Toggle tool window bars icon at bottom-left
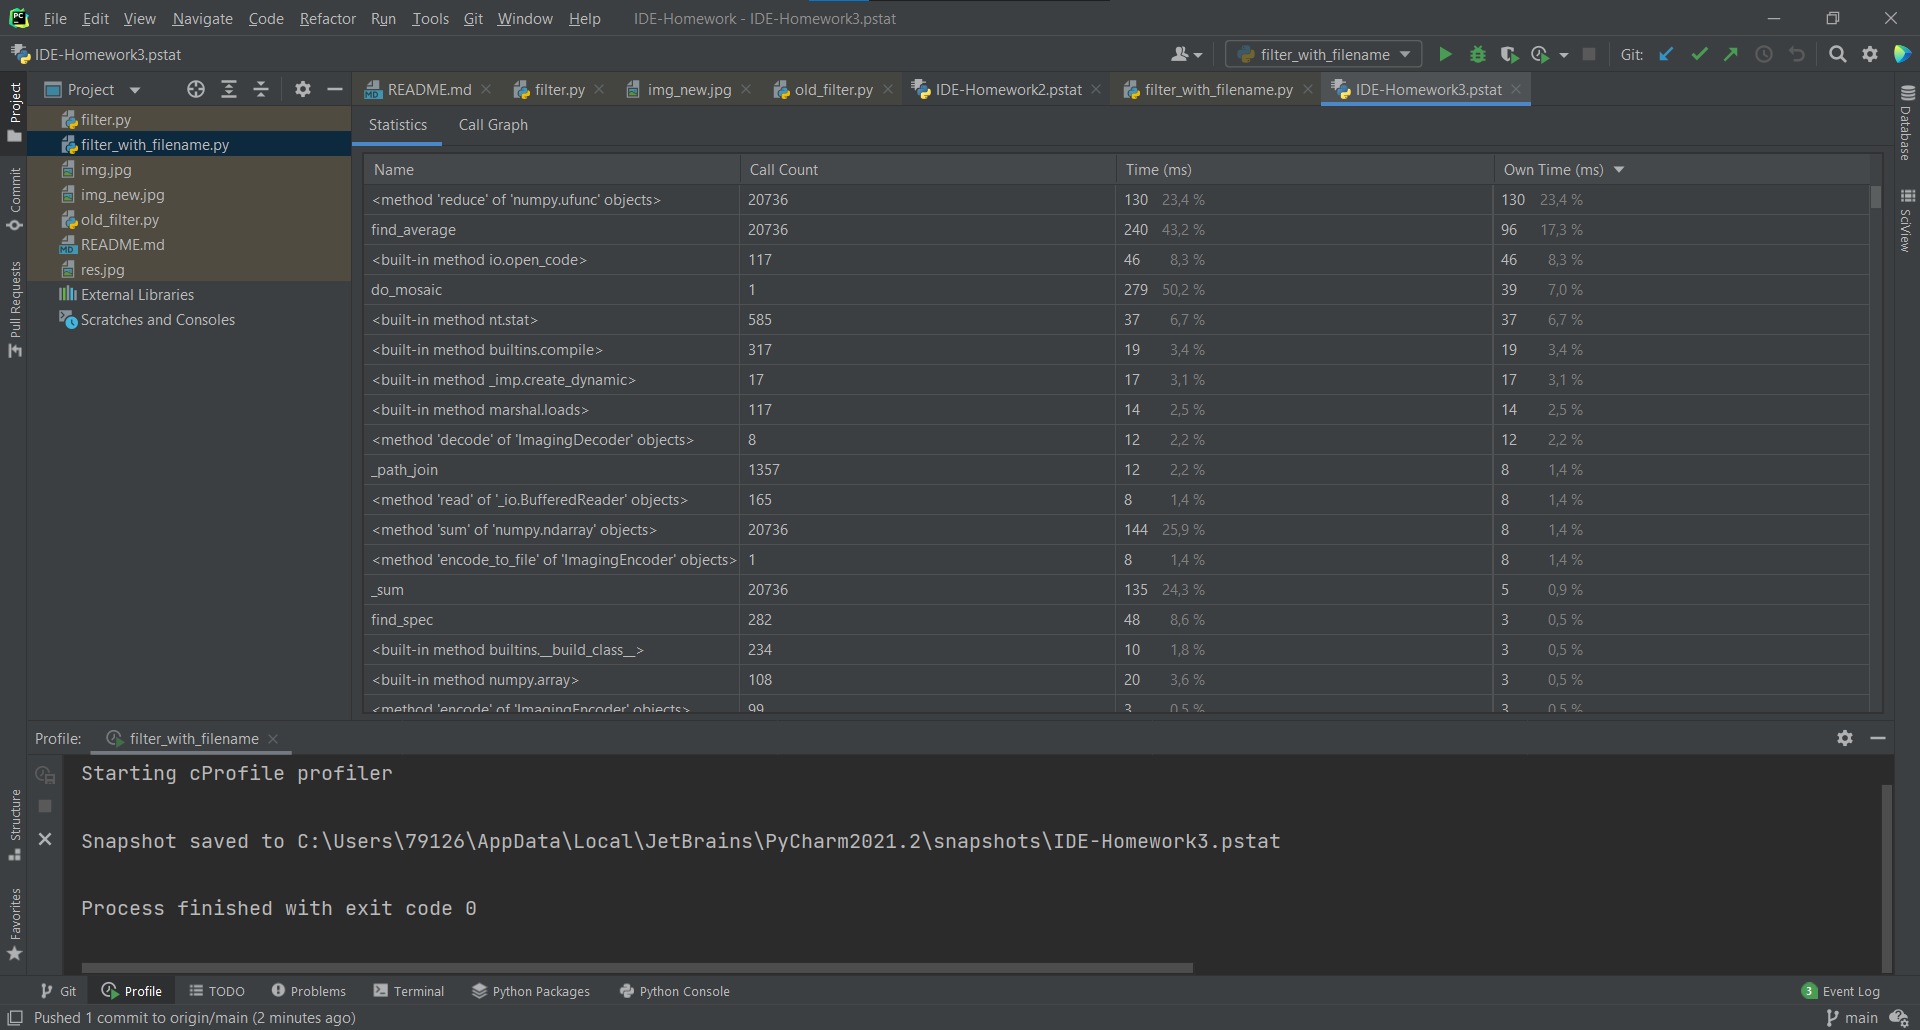Image resolution: width=1920 pixels, height=1030 pixels. tap(15, 1018)
